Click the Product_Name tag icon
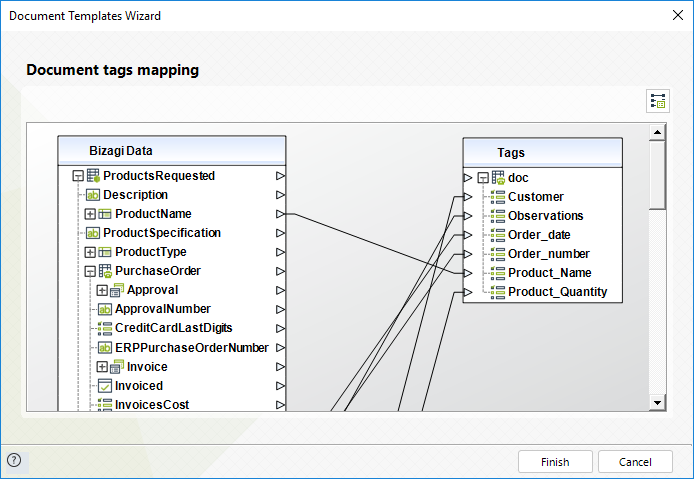The width and height of the screenshot is (694, 479). click(497, 273)
